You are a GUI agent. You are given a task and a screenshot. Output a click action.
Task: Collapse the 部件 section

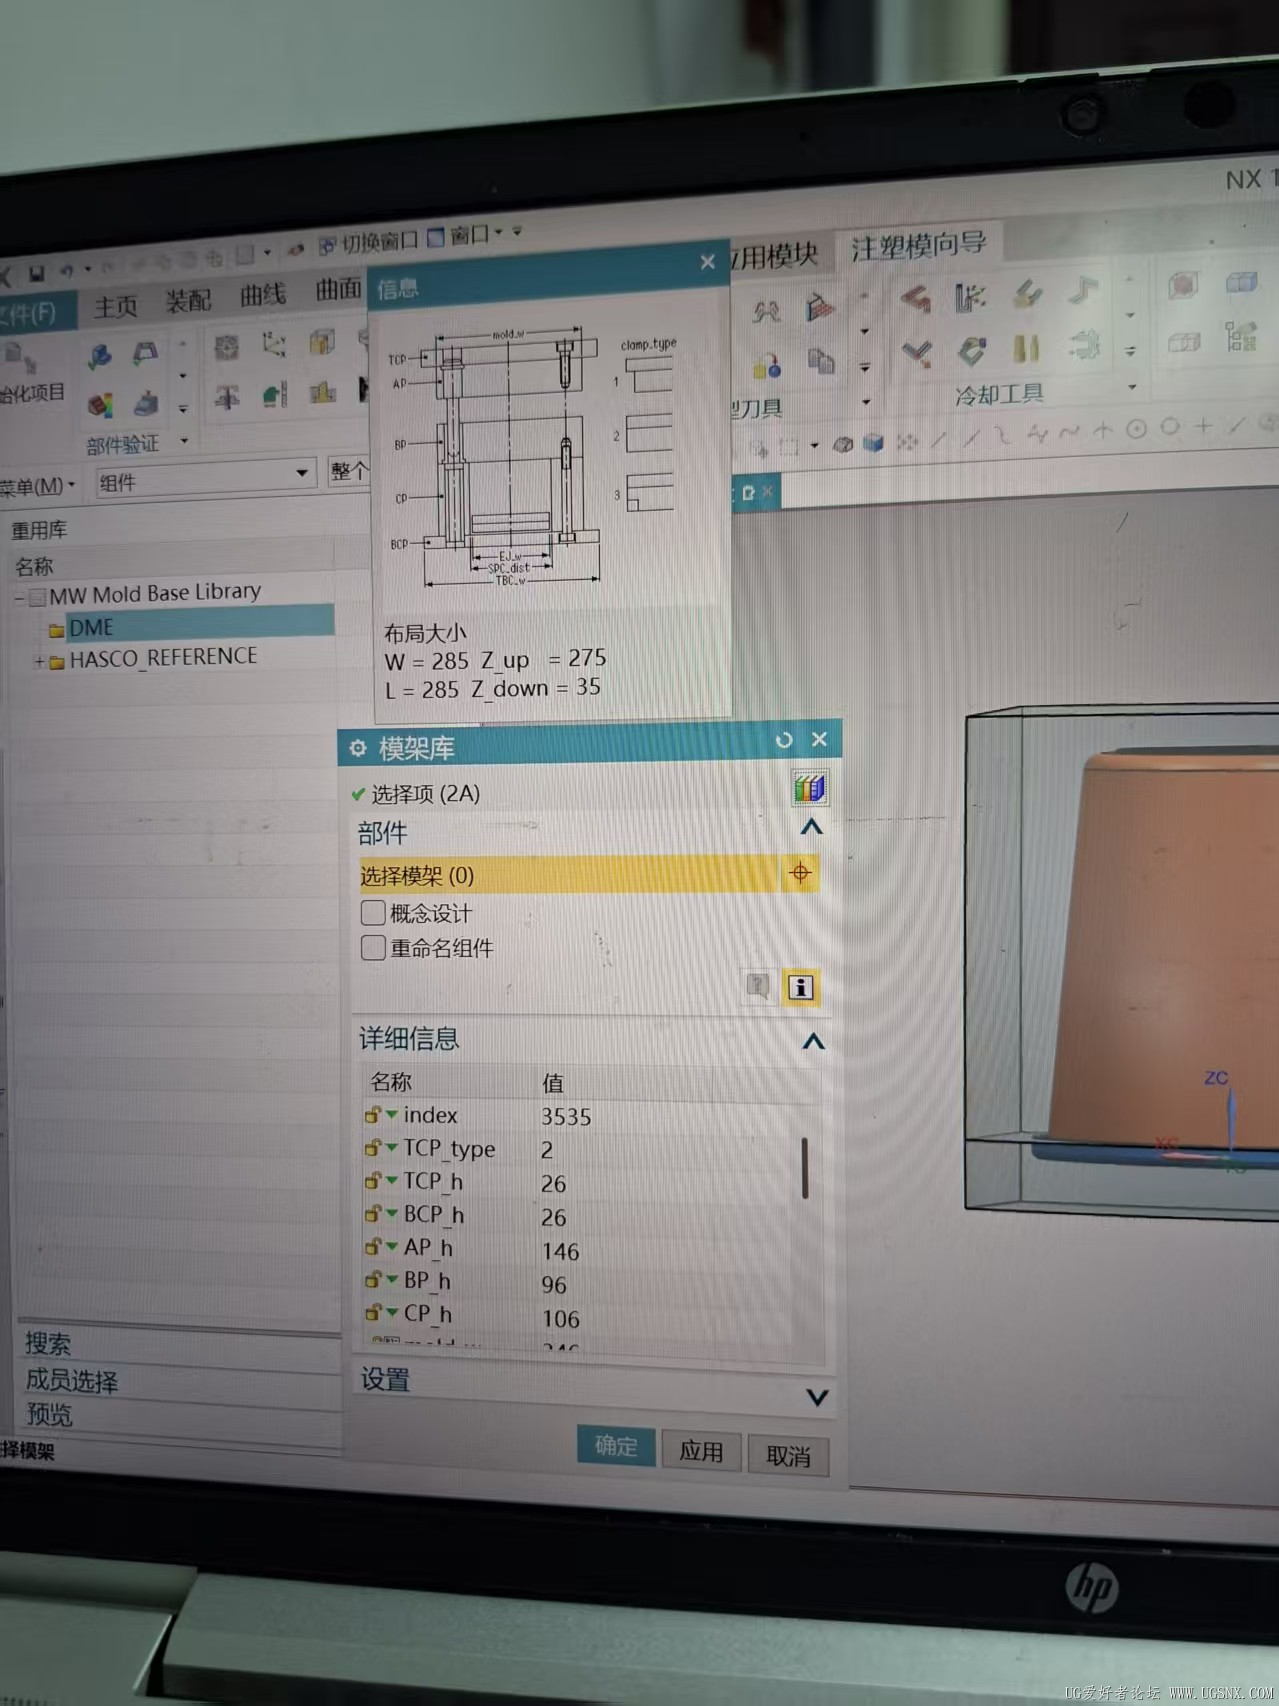pos(812,828)
